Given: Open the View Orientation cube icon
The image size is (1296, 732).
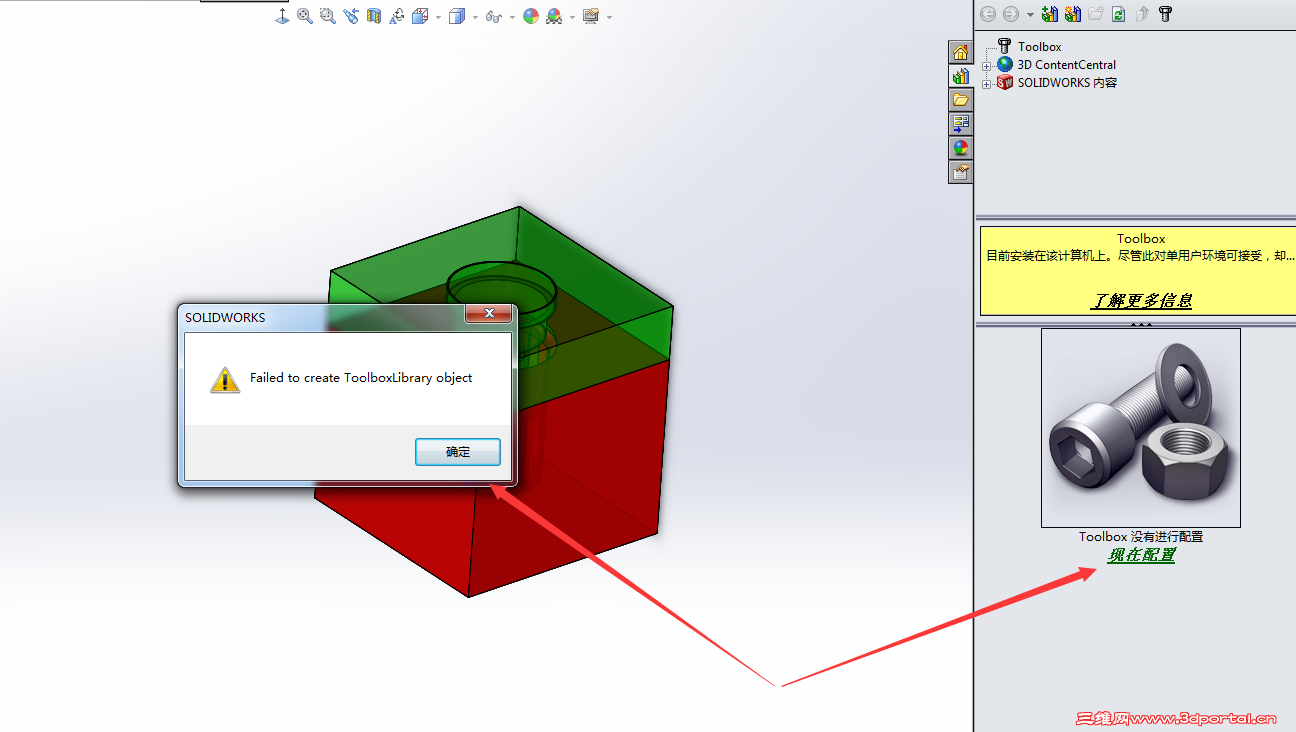Looking at the screenshot, I should pyautogui.click(x=420, y=16).
